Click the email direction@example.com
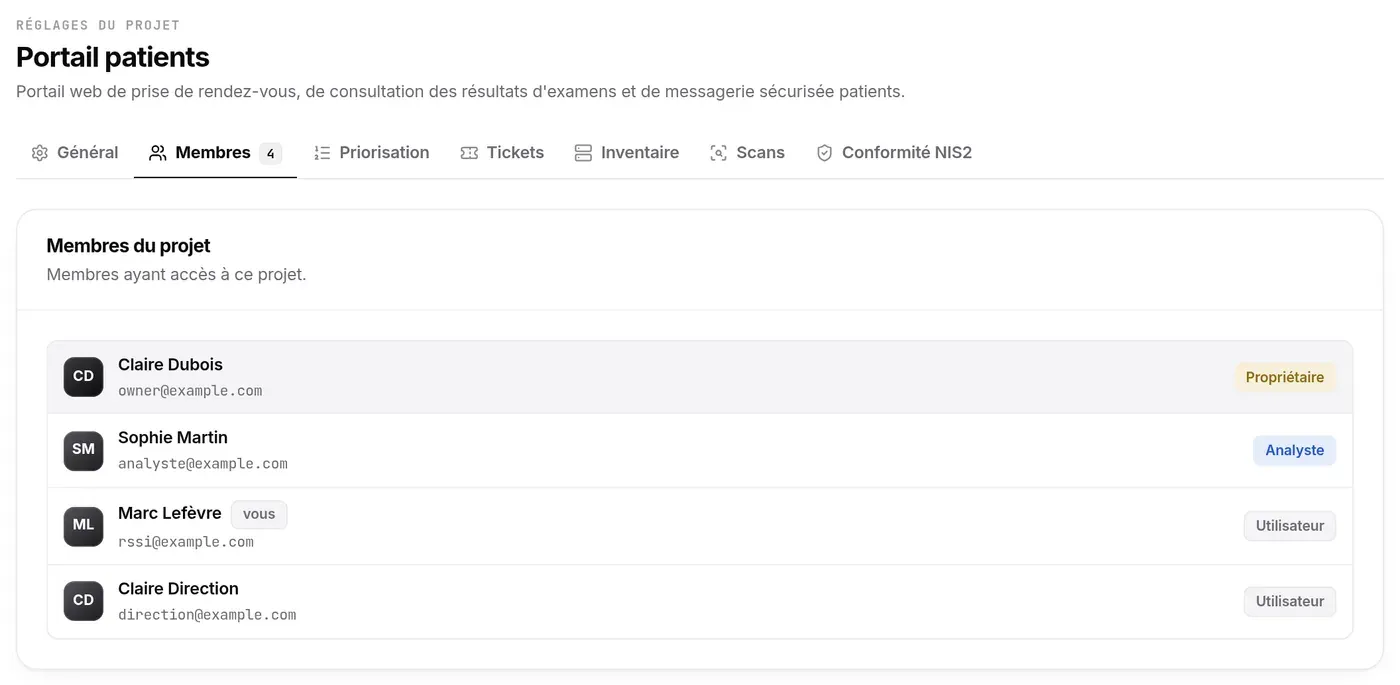 click(x=207, y=615)
